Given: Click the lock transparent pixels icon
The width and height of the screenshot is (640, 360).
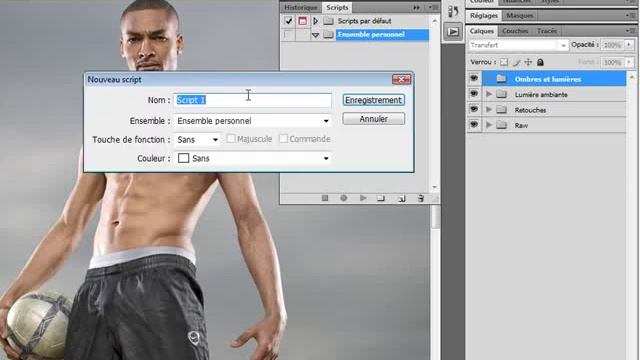Looking at the screenshot, I should (x=504, y=62).
